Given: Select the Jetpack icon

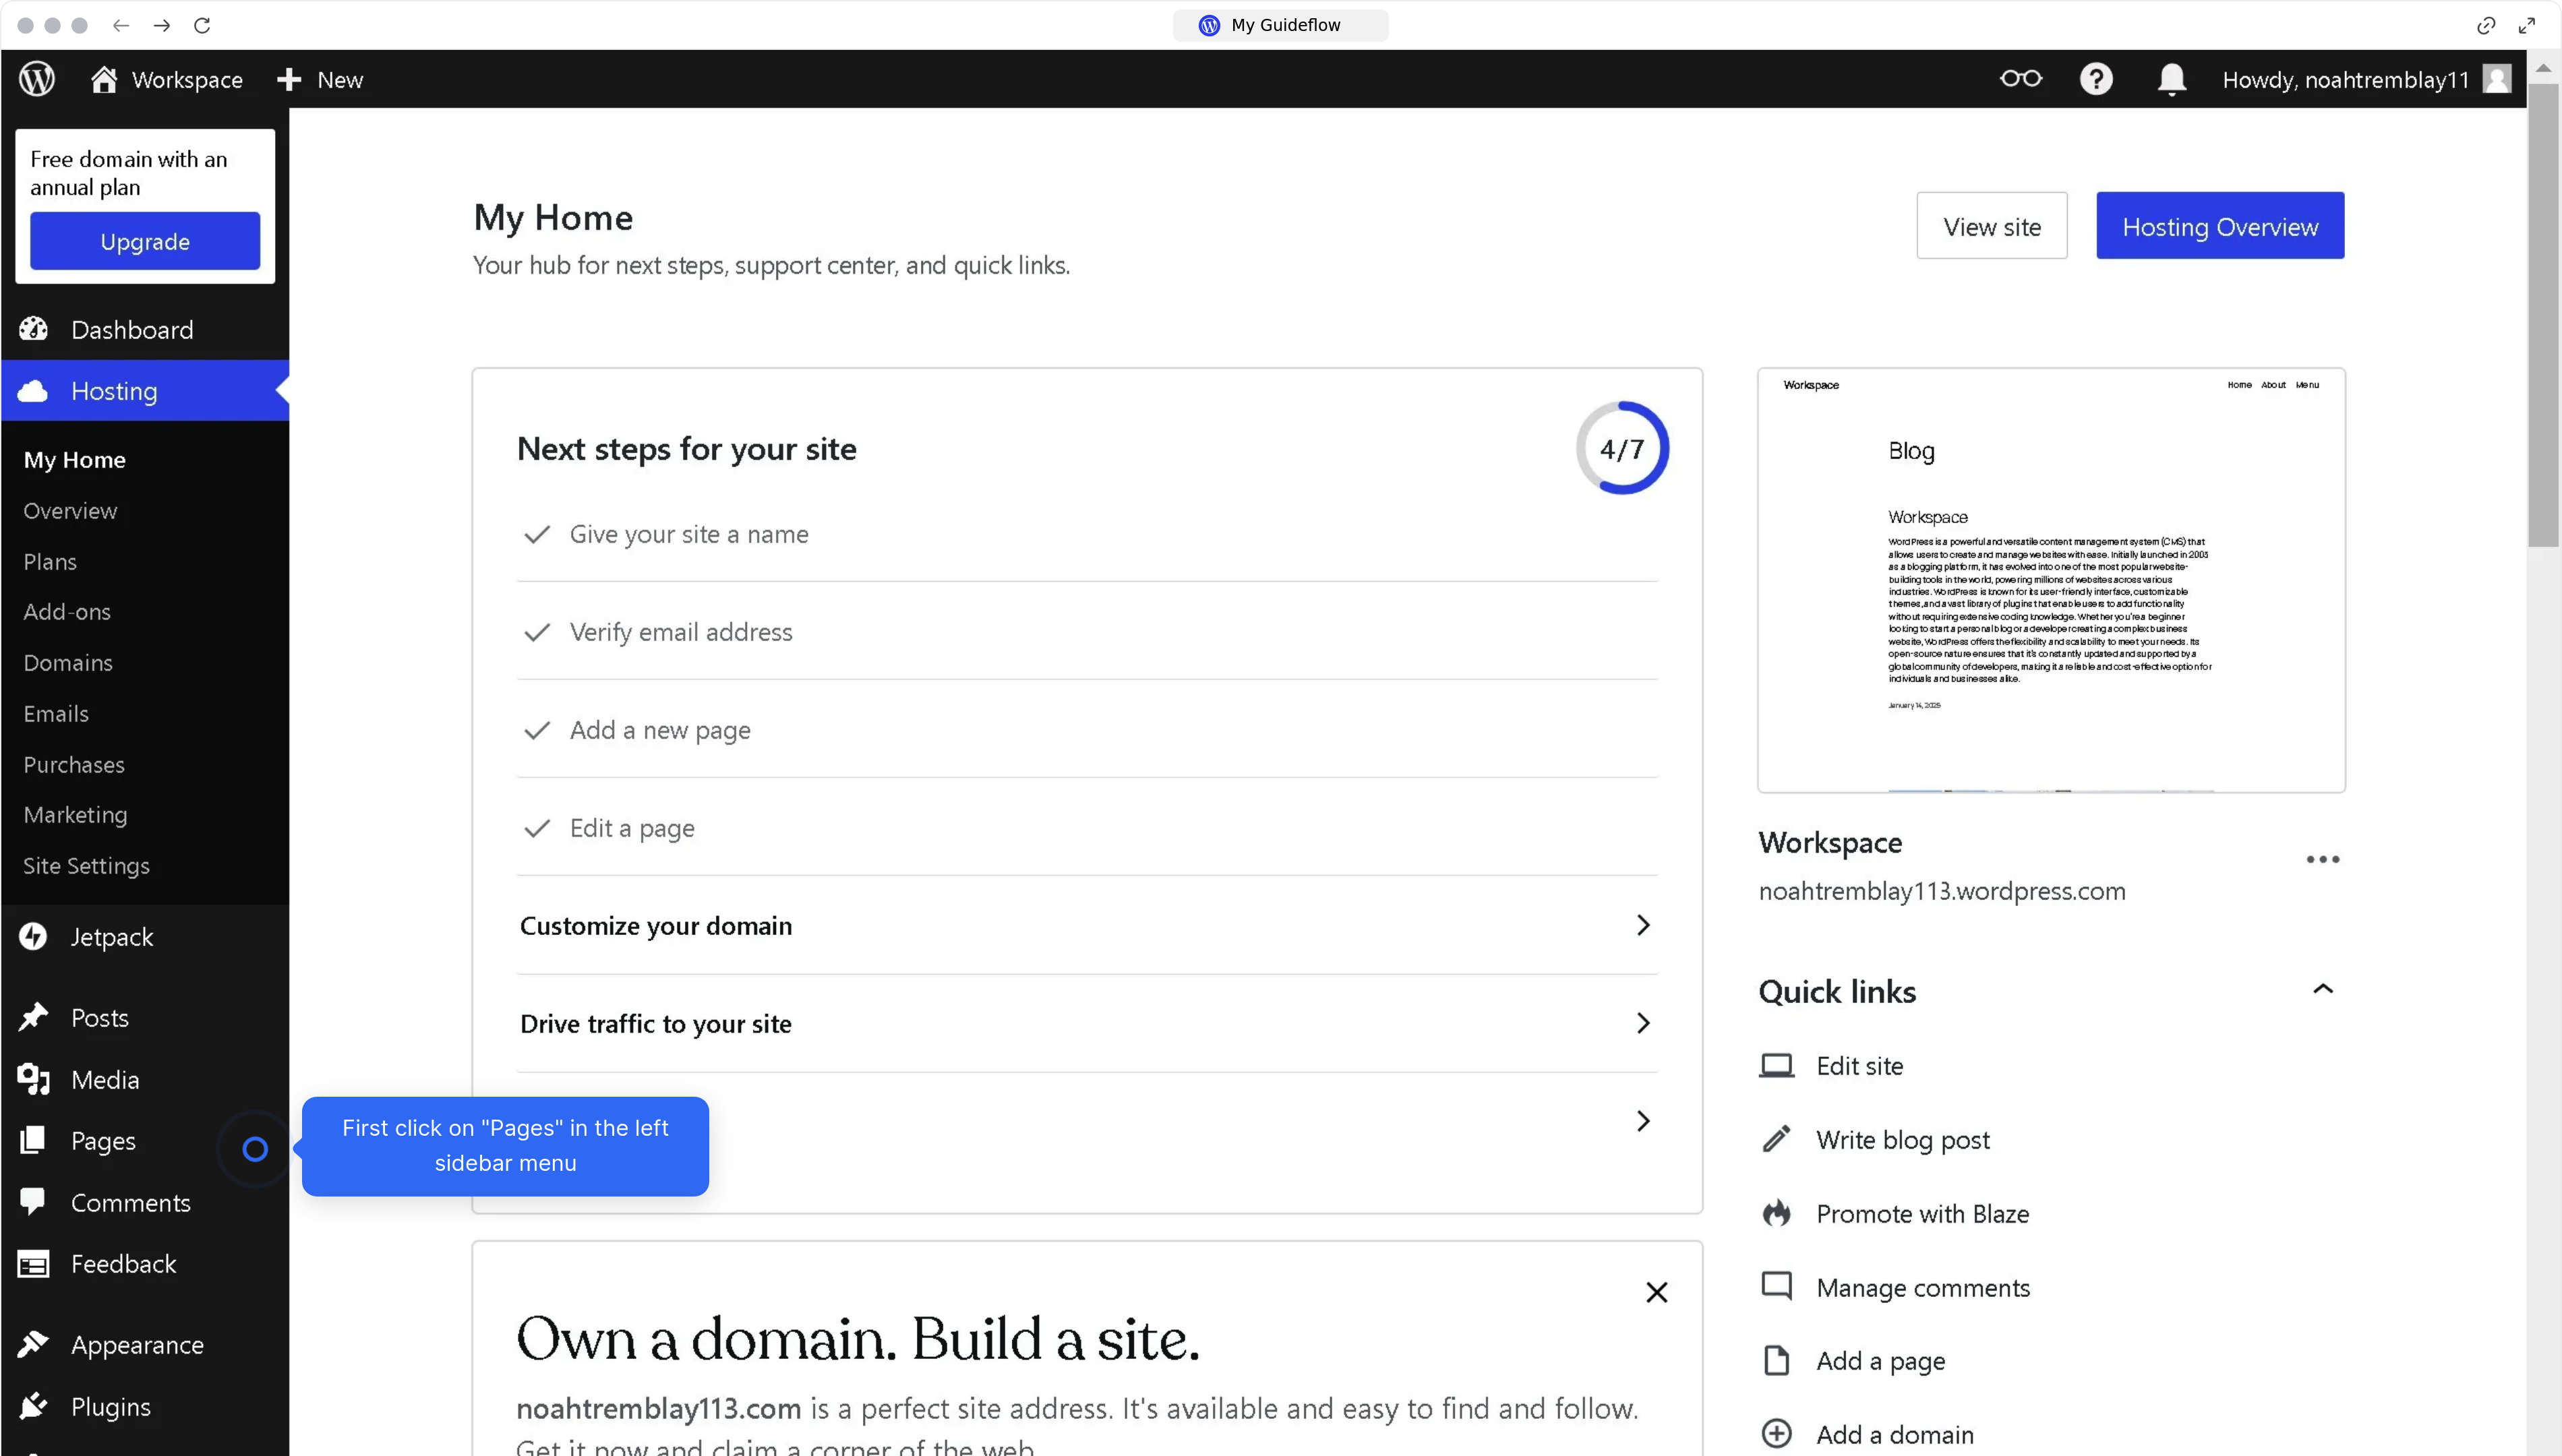Looking at the screenshot, I should click(x=33, y=937).
